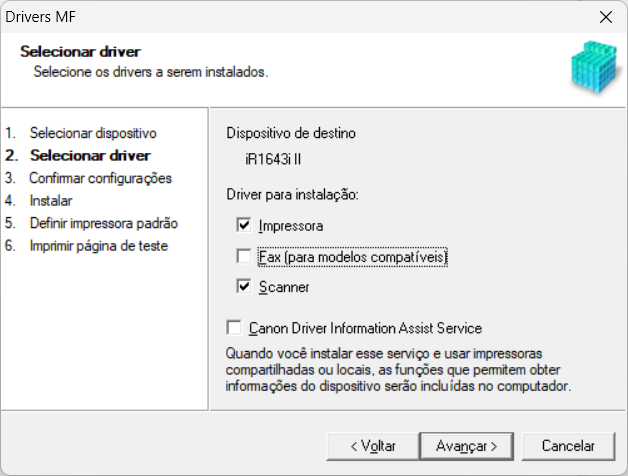This screenshot has width=628, height=476.
Task: Click the blue cube installer icon
Action: pos(594,66)
